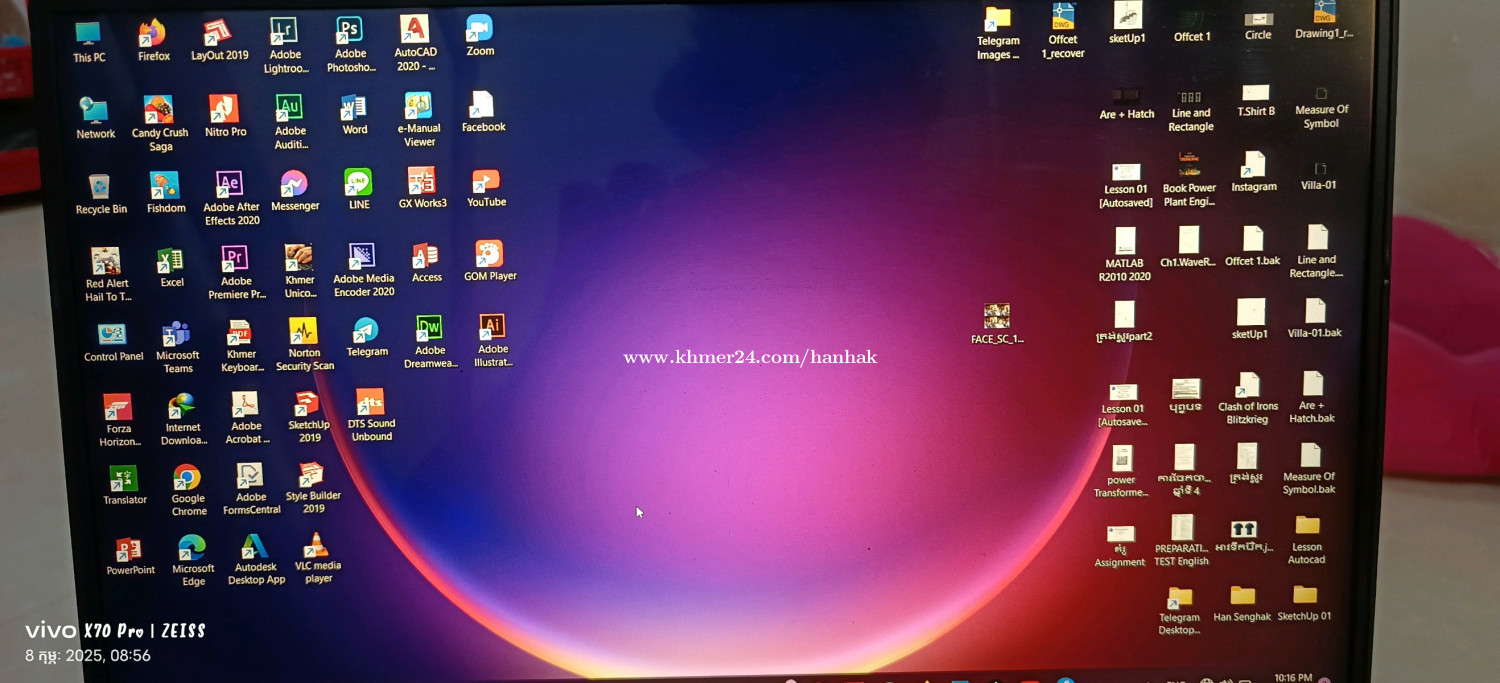
Task: Open Google Chrome from desktop
Action: pyautogui.click(x=188, y=490)
